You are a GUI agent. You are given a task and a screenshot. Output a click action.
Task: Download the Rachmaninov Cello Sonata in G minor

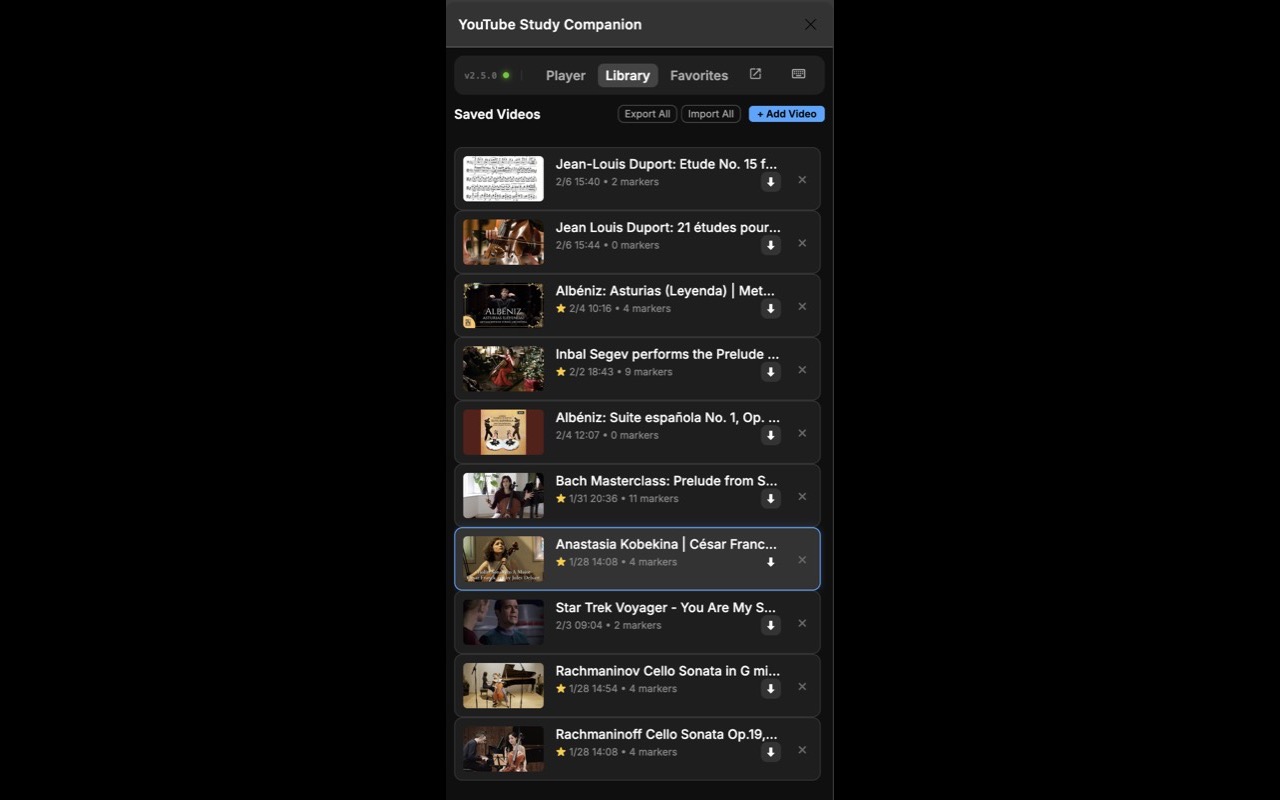click(x=770, y=689)
